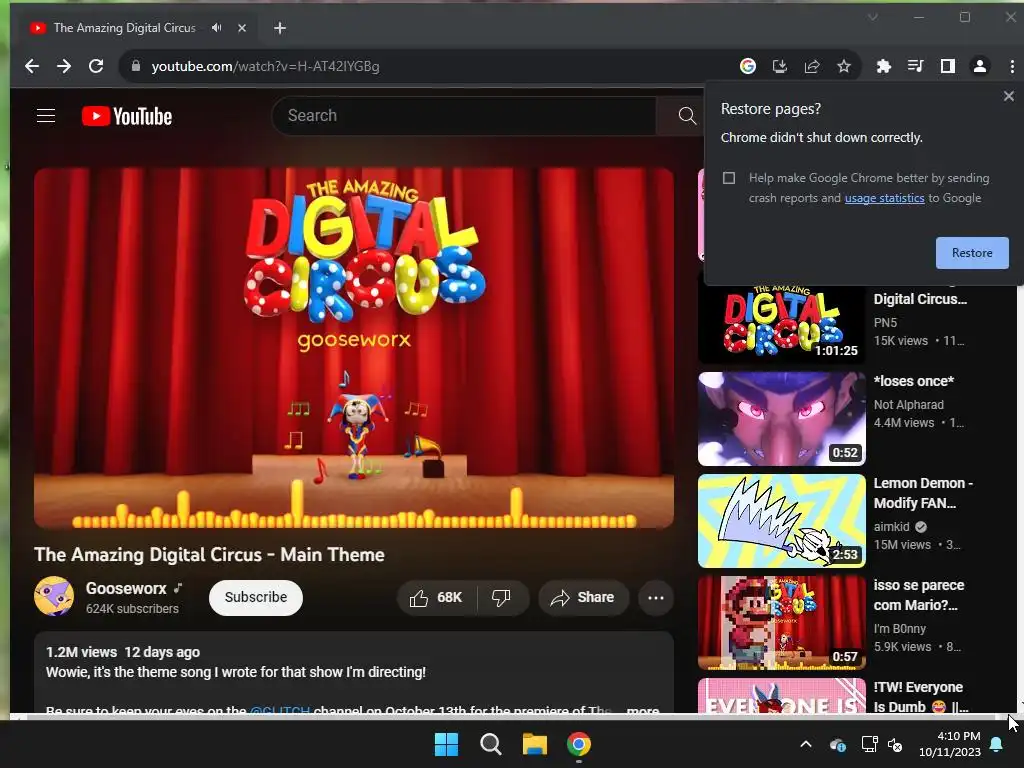Image resolution: width=1024 pixels, height=768 pixels.
Task: Close The Amazing Digital Circus tab
Action: (x=242, y=28)
